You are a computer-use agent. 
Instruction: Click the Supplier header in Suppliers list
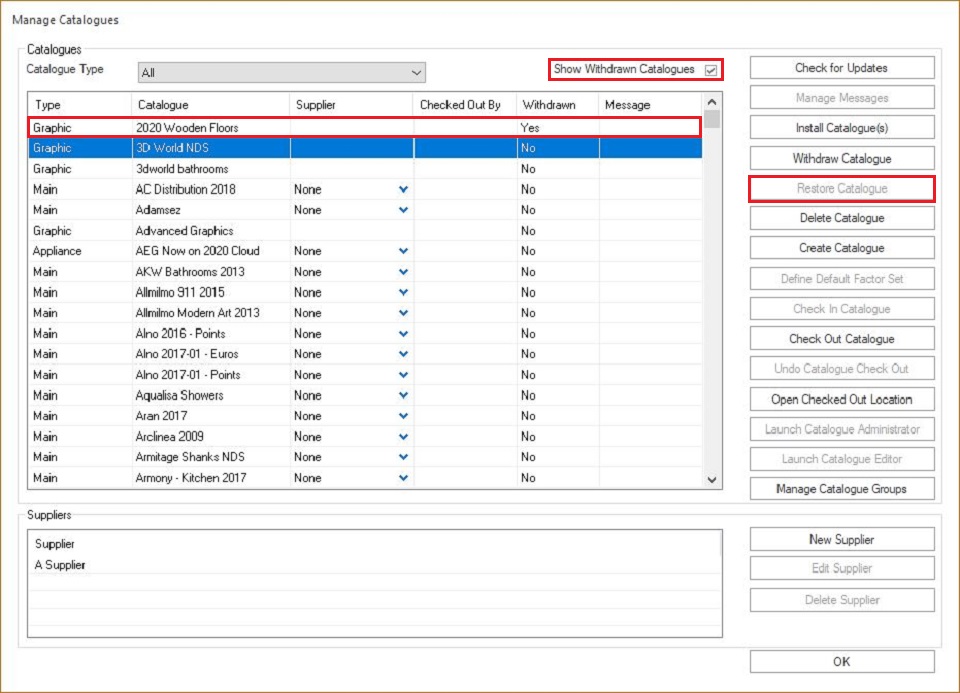pos(54,544)
